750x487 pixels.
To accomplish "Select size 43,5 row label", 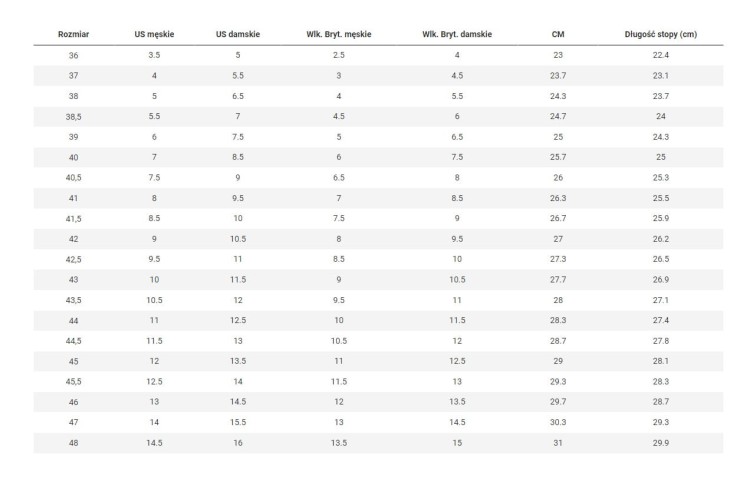I will coord(73,300).
